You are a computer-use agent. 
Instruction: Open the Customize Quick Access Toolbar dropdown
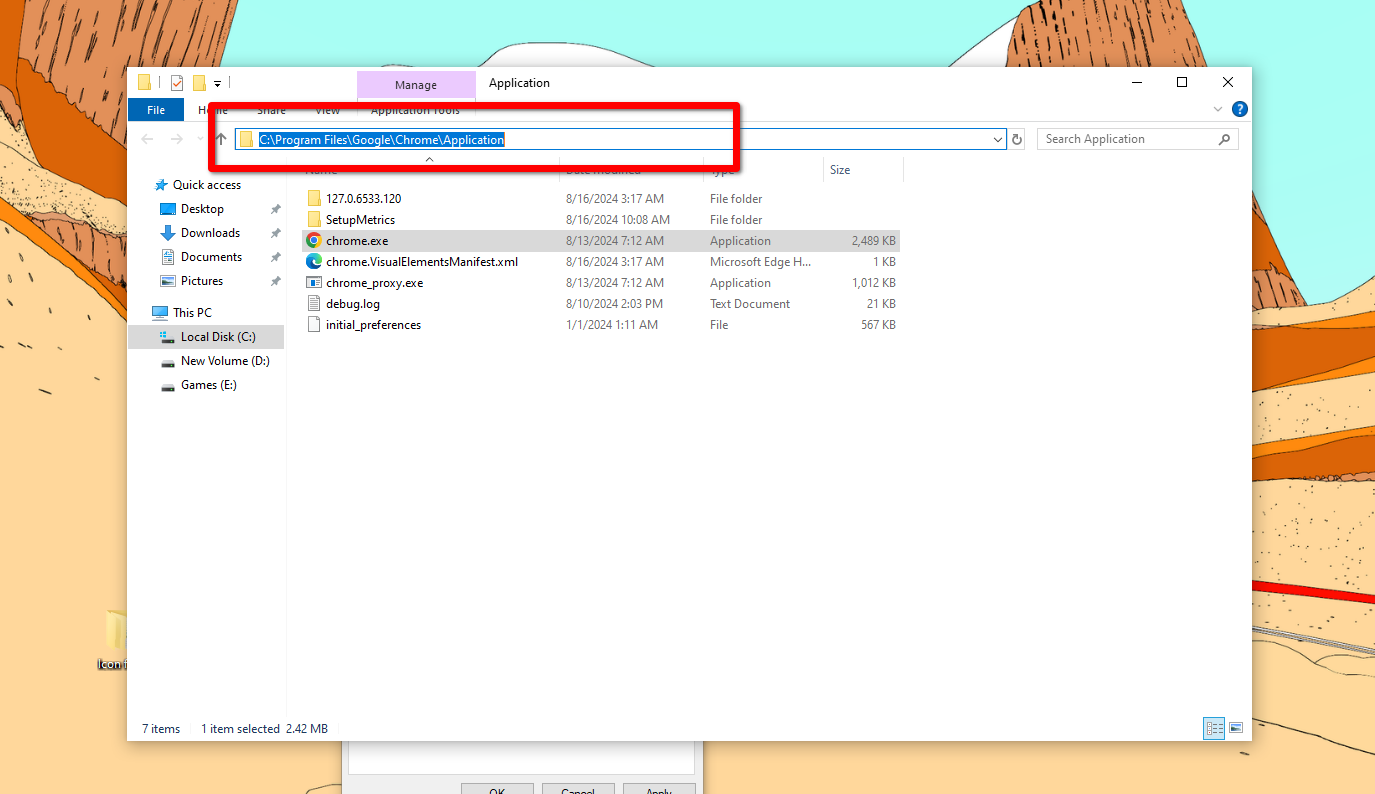tap(217, 84)
